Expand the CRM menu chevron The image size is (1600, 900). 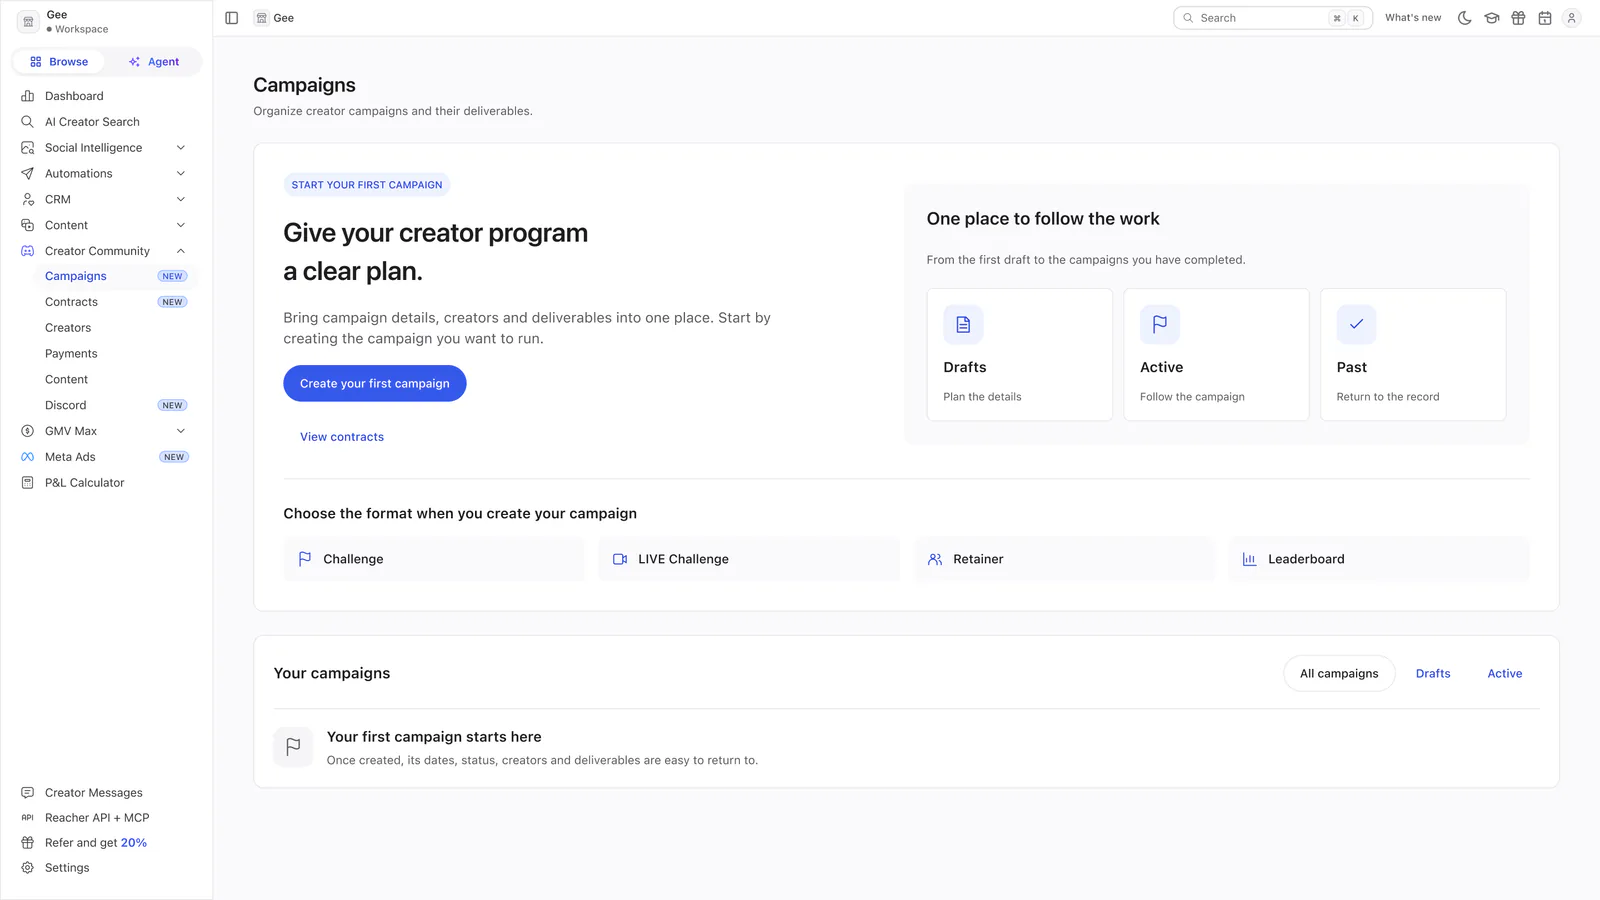click(x=181, y=200)
